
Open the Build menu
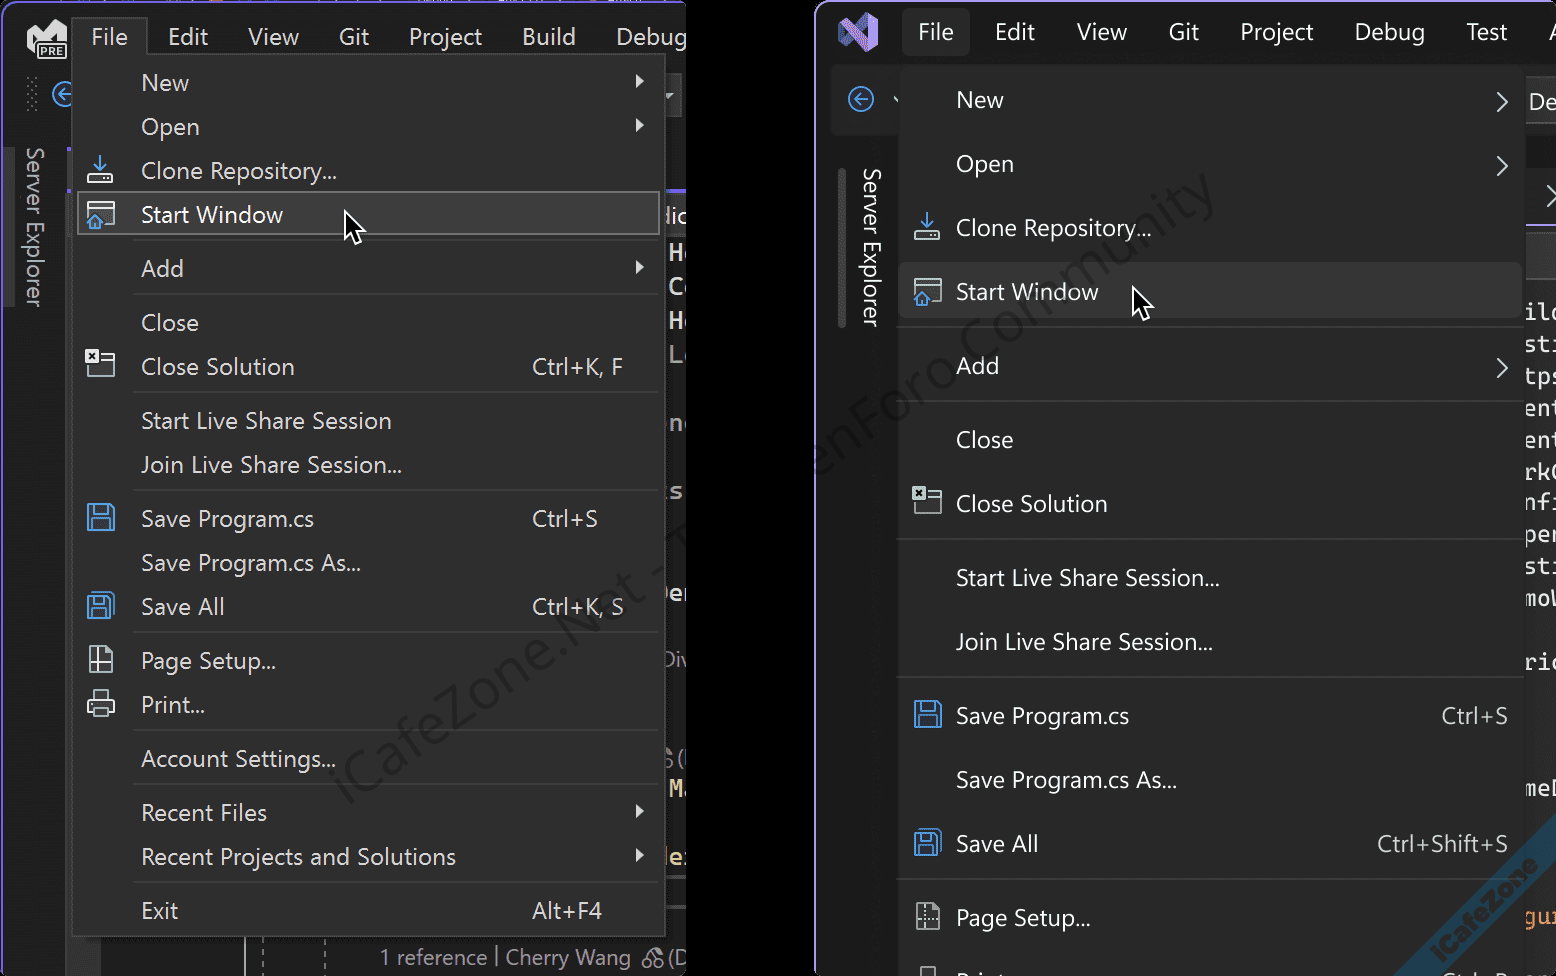pos(548,37)
